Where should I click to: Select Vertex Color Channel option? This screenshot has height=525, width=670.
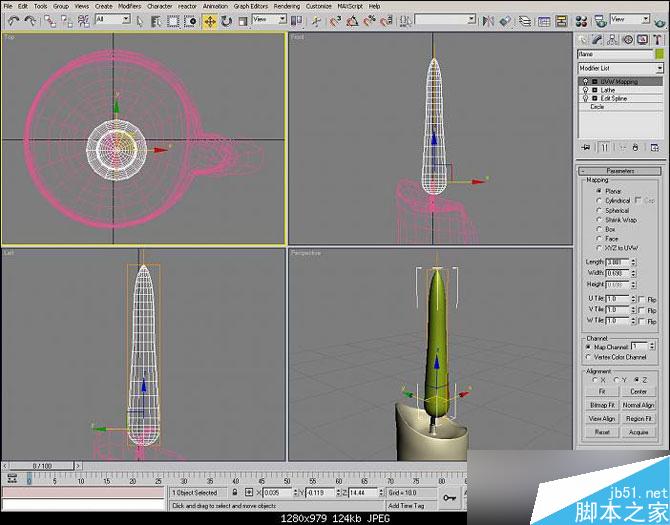[x=588, y=357]
